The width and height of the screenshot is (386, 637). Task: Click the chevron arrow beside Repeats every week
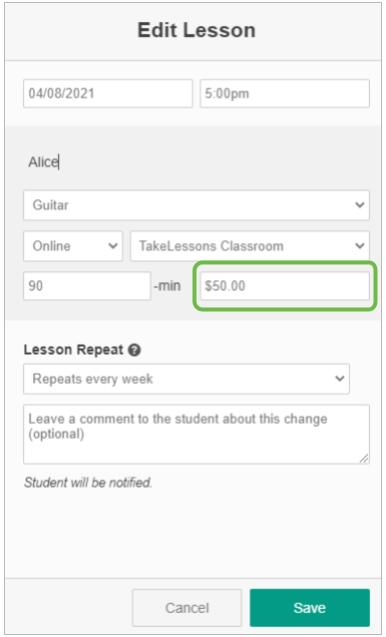click(339, 379)
